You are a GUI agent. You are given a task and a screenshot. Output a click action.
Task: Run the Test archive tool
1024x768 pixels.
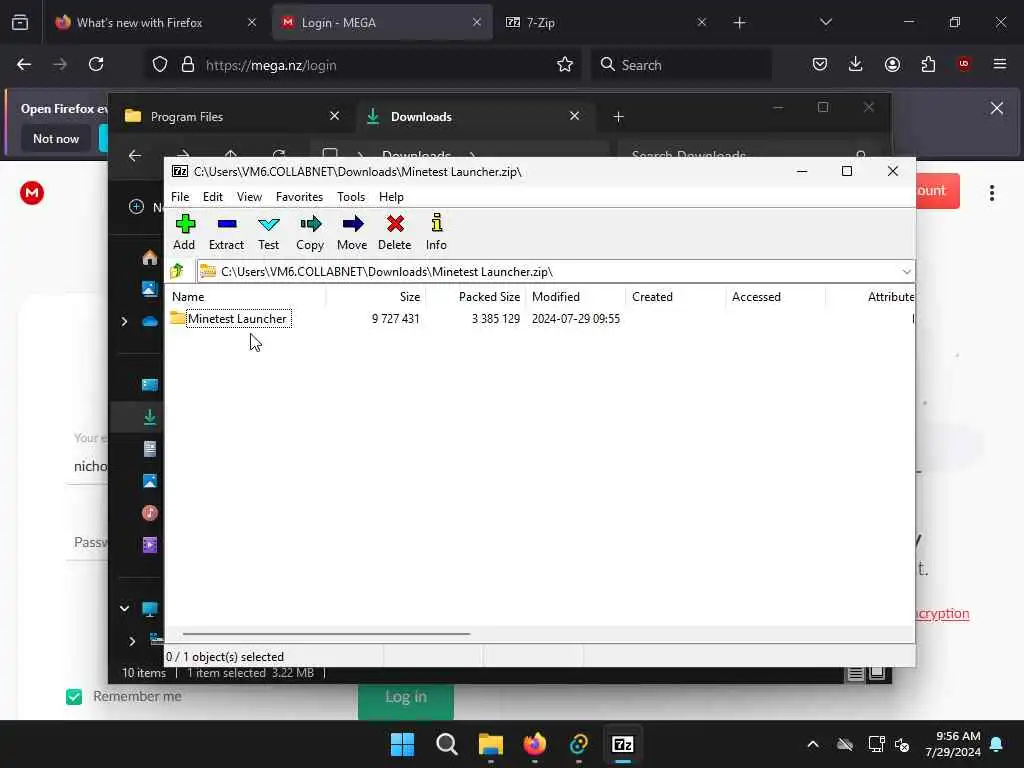pos(268,232)
